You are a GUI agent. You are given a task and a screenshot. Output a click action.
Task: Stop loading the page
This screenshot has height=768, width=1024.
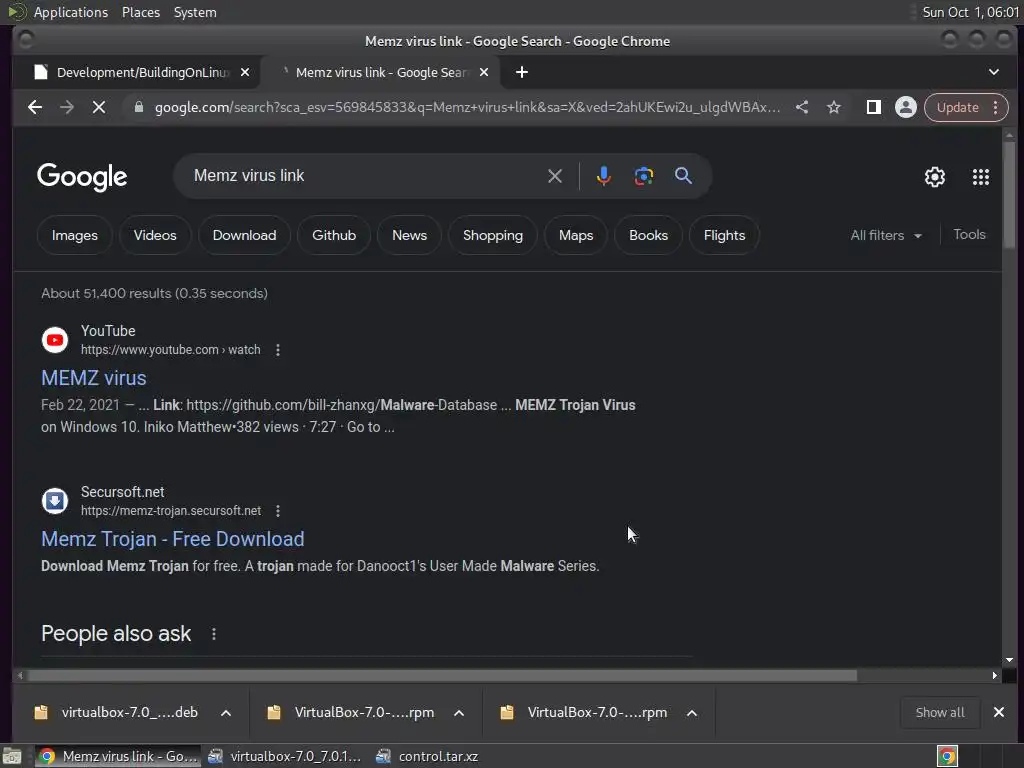99,107
